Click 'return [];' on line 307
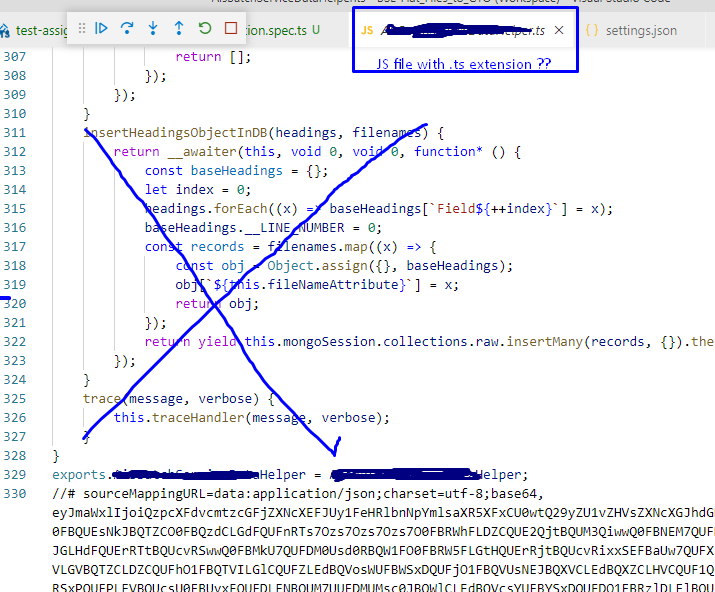The width and height of the screenshot is (715, 592). [213, 57]
